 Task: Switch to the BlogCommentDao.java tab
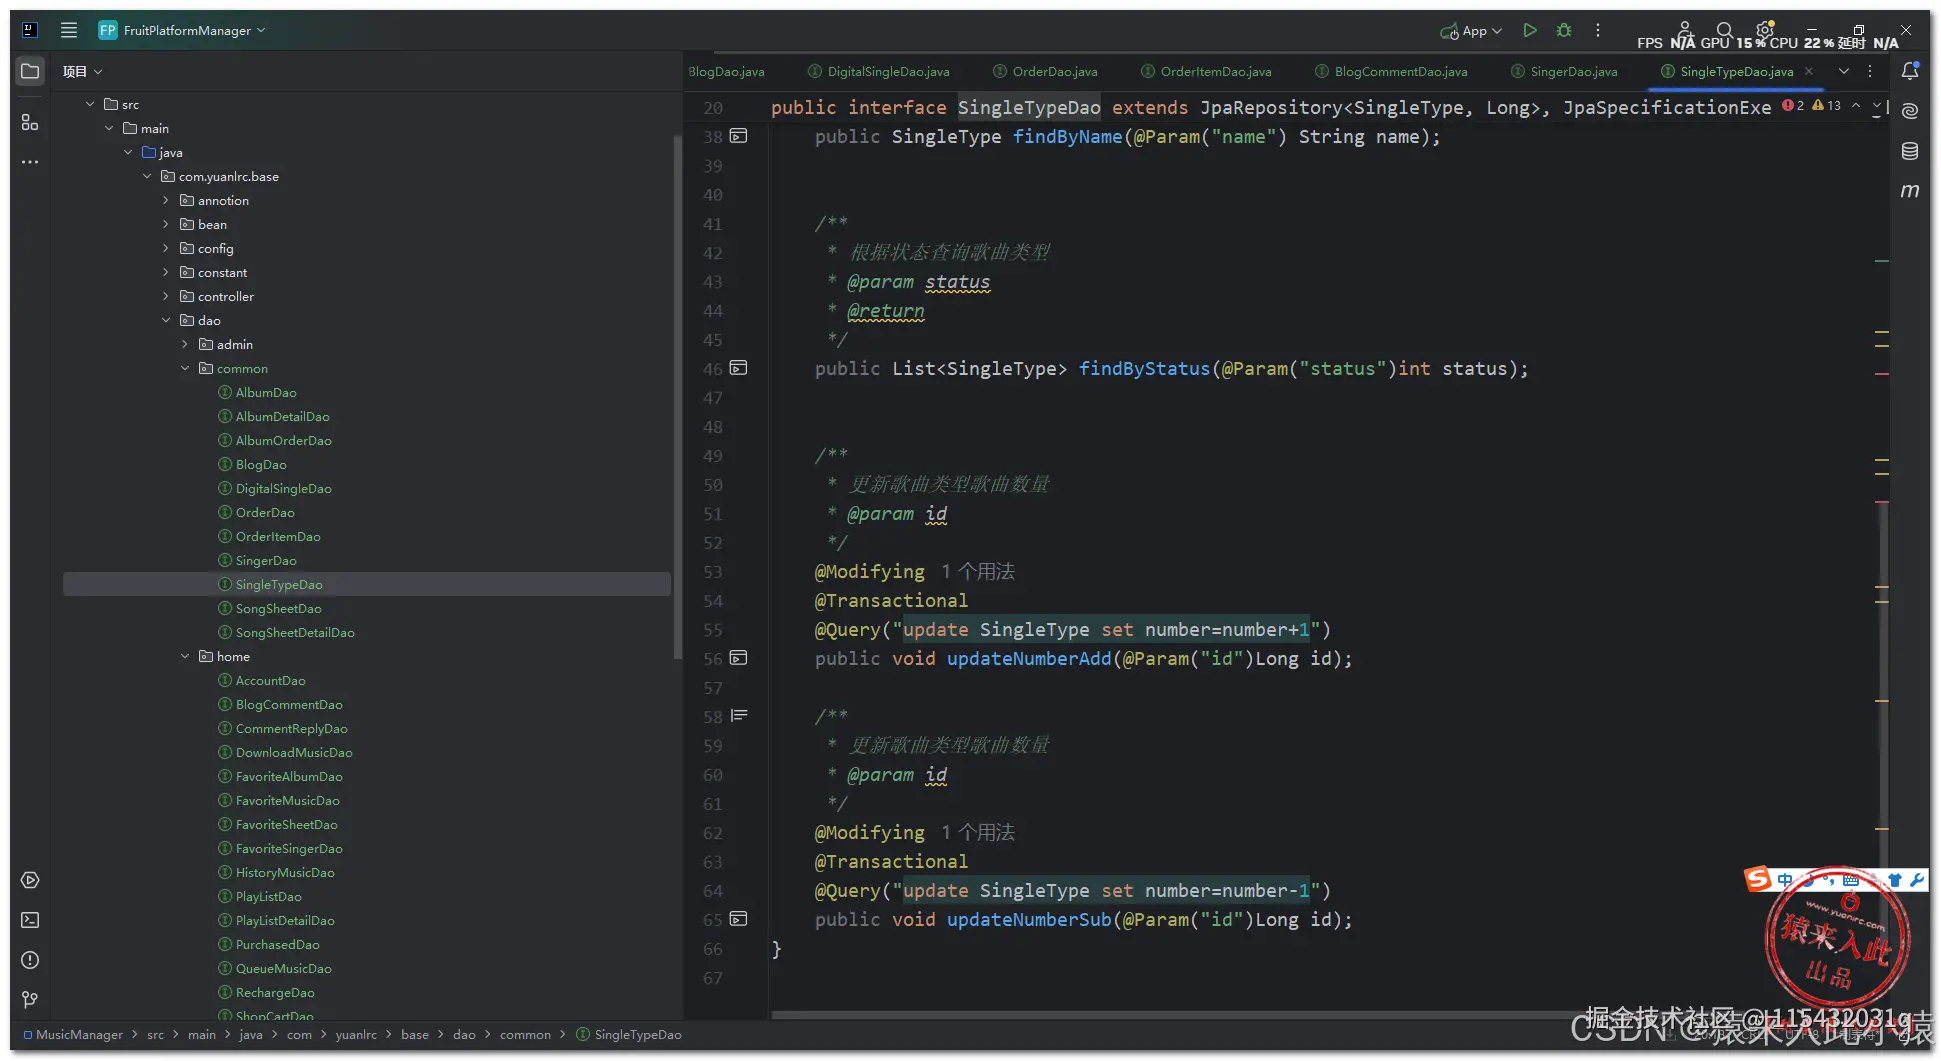coord(1391,71)
